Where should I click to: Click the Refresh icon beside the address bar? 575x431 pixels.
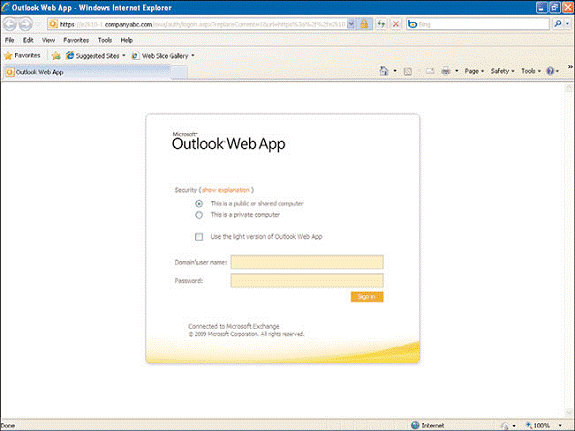pyautogui.click(x=381, y=24)
